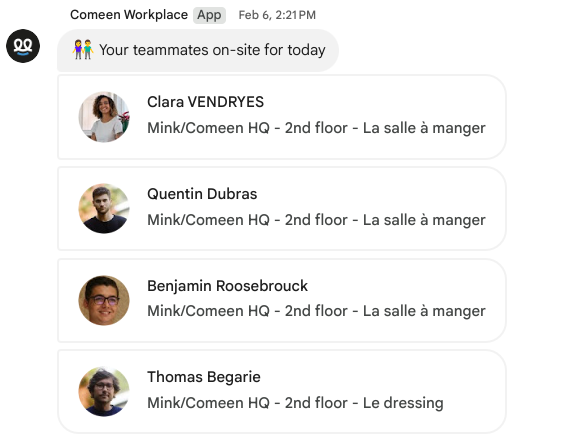Select the Clara VENDRYES name text
Viewport: 562px width, 440px height.
[x=205, y=102]
